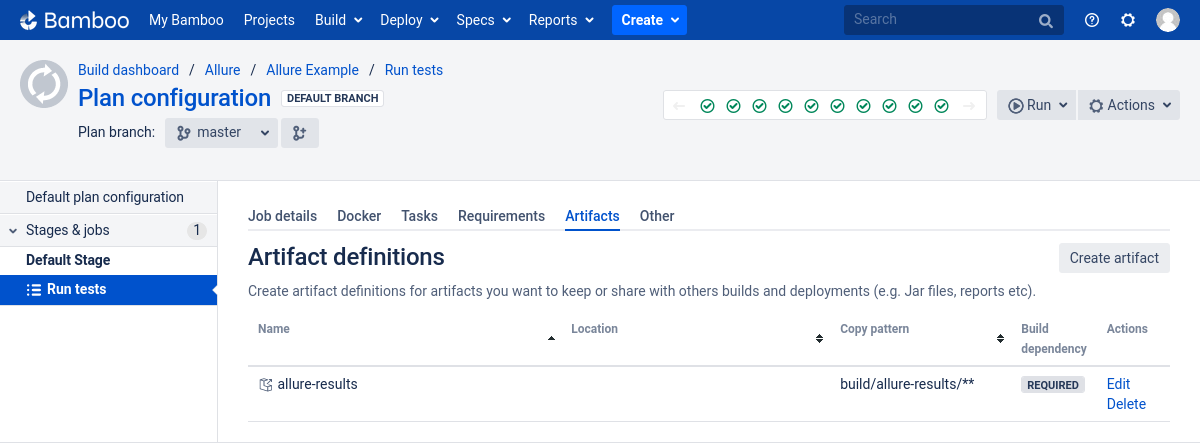Viewport: 1200px width, 443px height.
Task: Click the create plan branch icon button
Action: coord(300,132)
